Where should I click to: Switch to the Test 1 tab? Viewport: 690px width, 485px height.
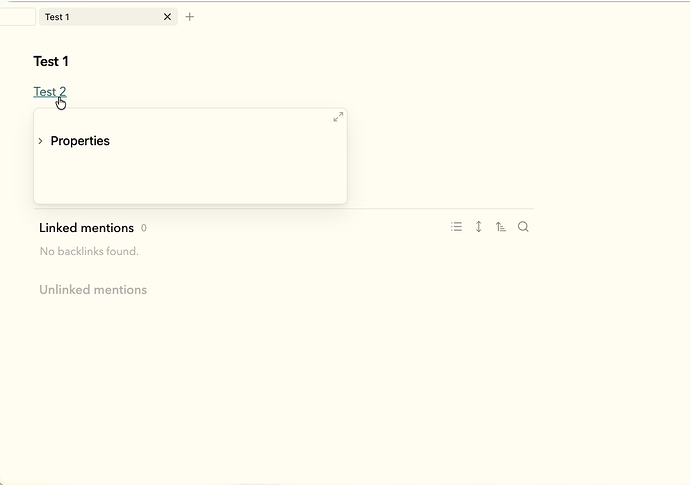click(98, 17)
